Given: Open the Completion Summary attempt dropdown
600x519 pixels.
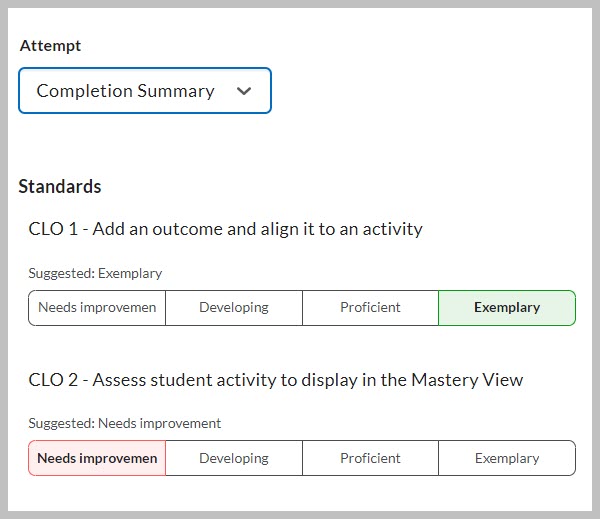Looking at the screenshot, I should point(145,91).
